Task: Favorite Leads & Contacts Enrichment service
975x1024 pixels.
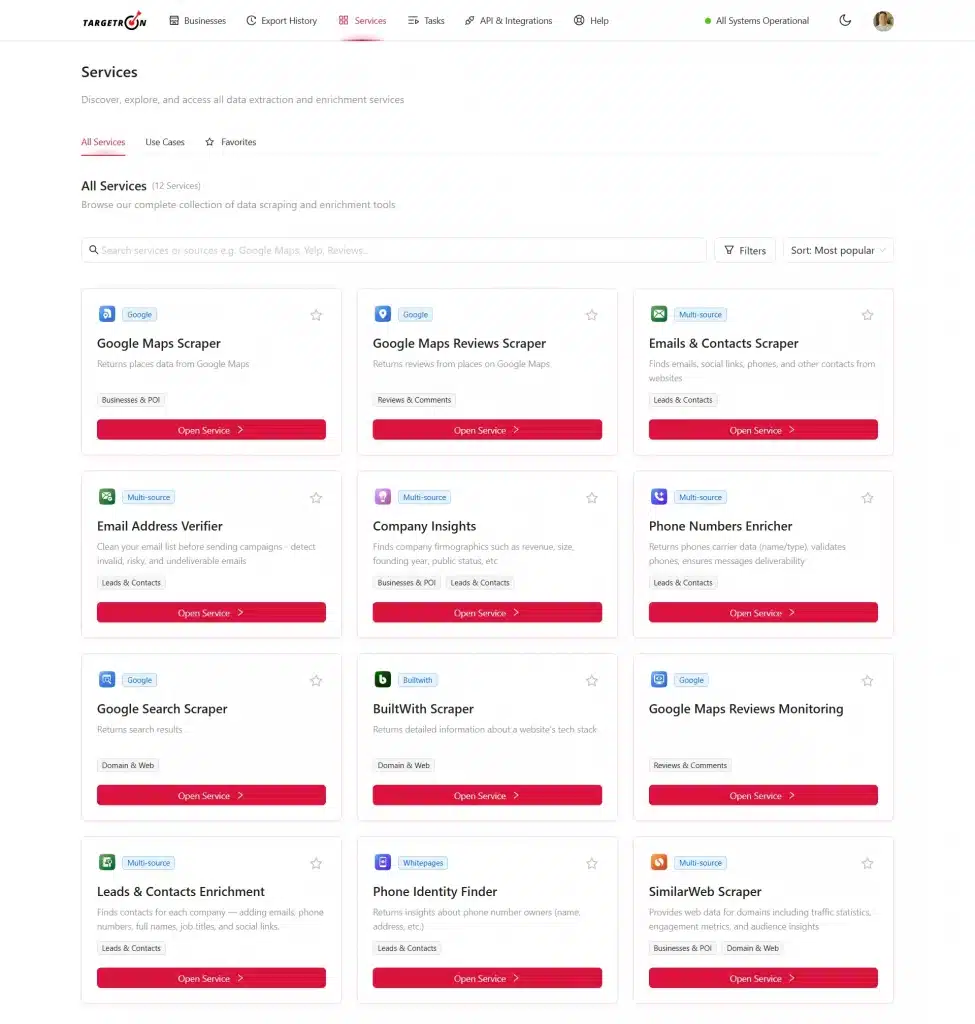Action: click(x=316, y=863)
